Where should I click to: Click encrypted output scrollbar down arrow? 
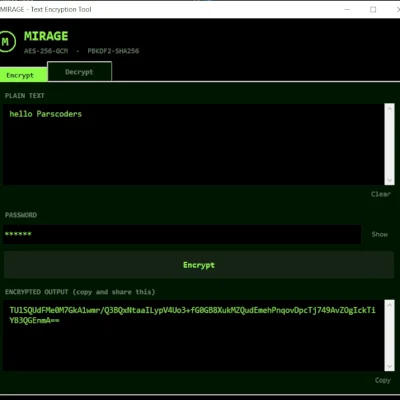389,366
